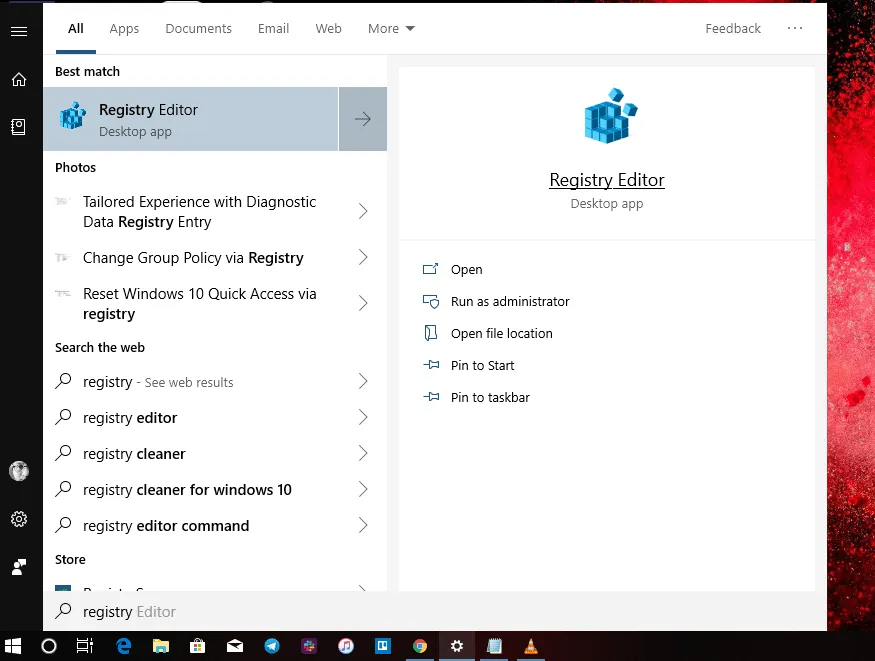The image size is (875, 661).
Task: Click the search box showing 'registry Editor'
Action: pyautogui.click(x=435, y=611)
